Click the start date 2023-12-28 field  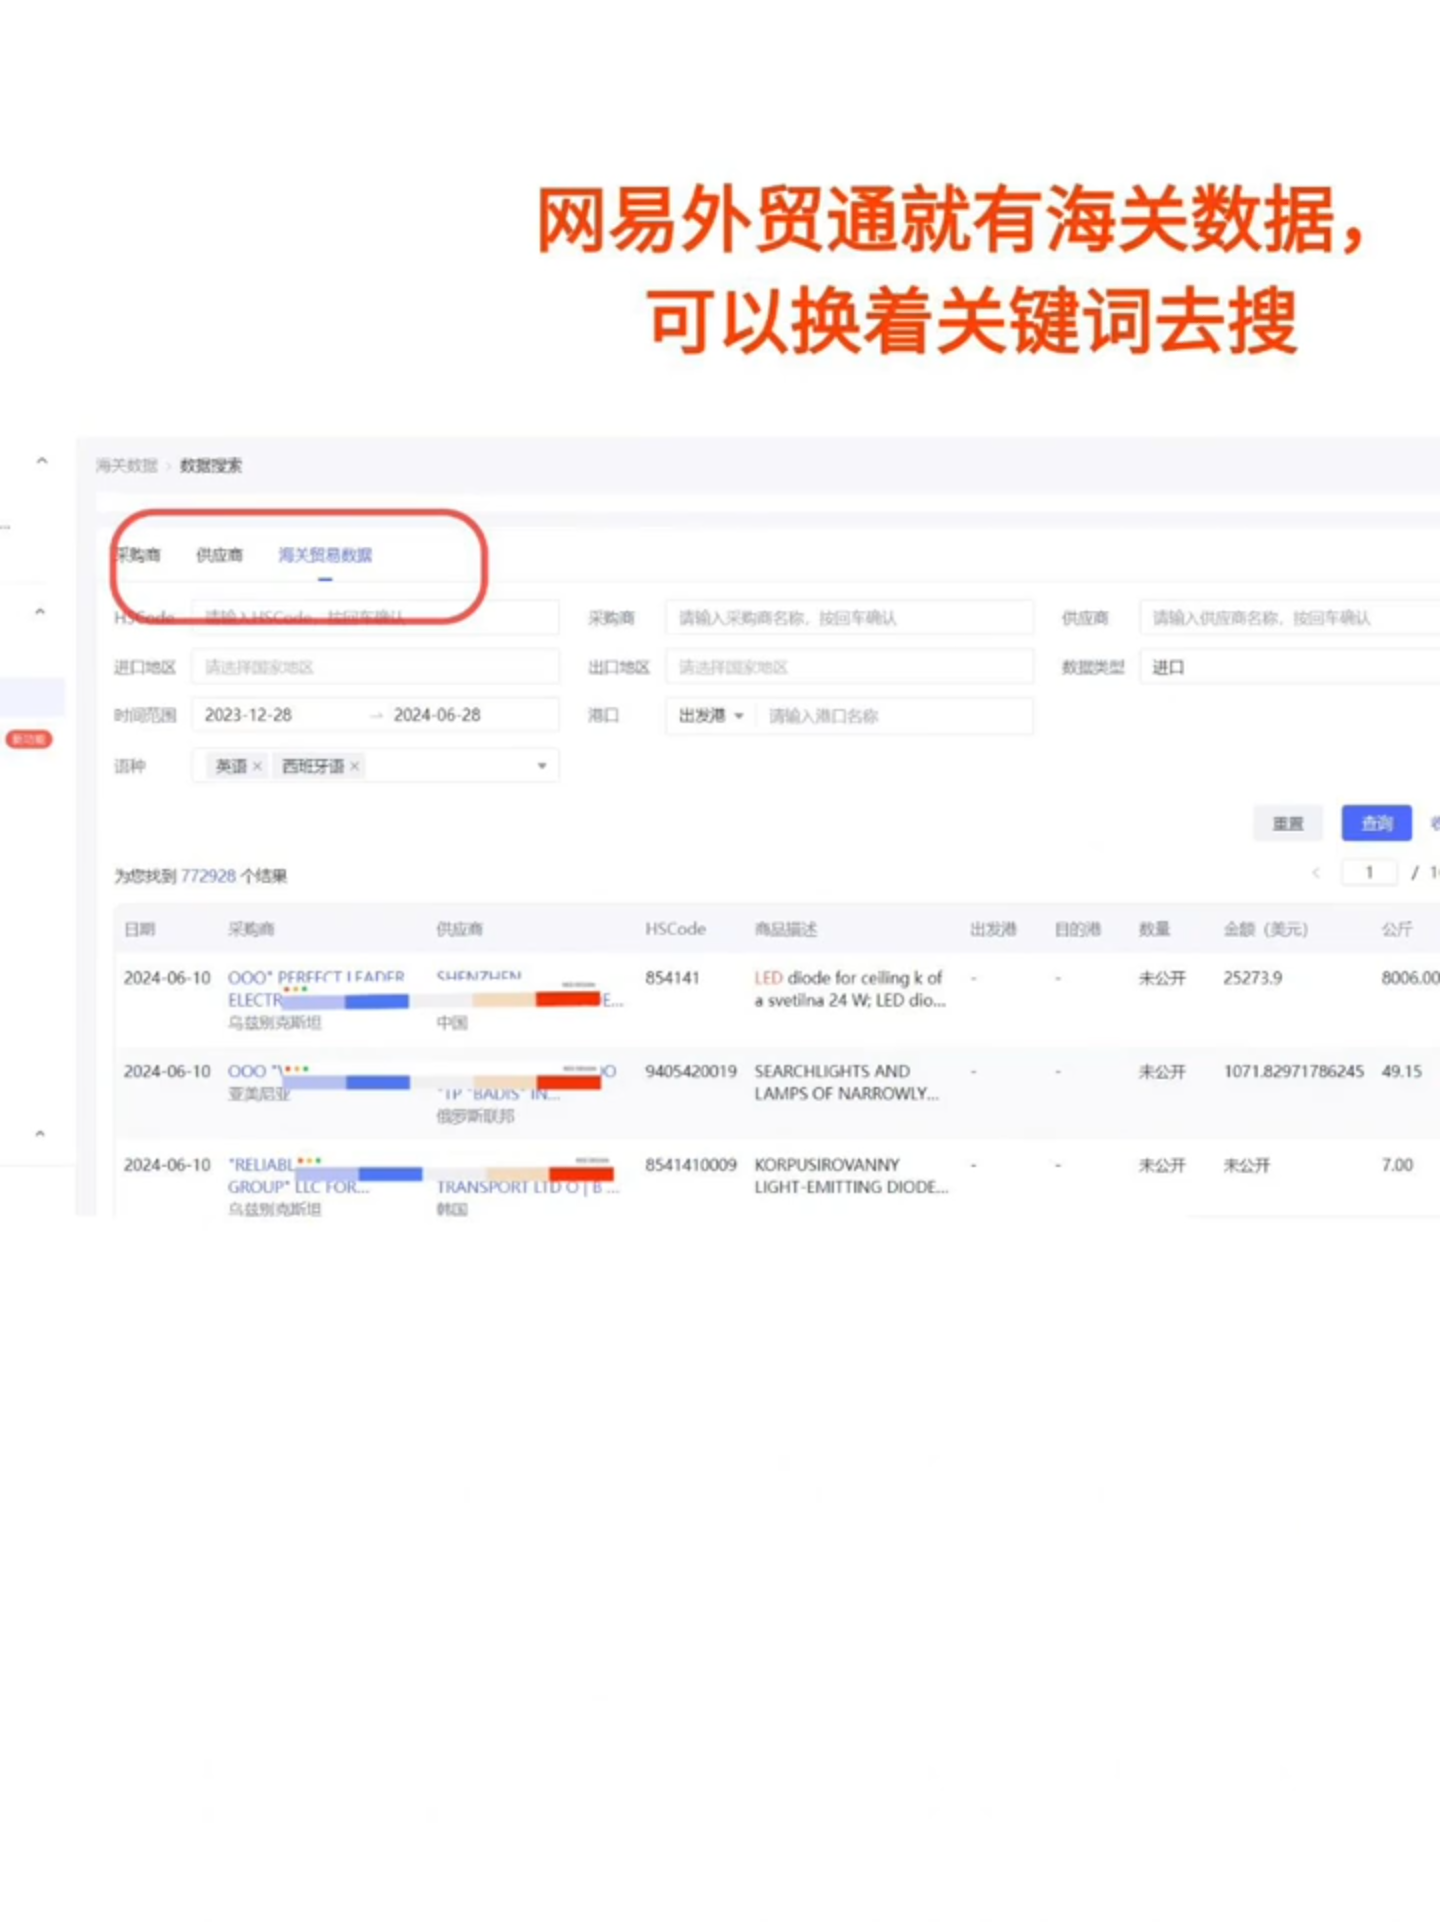pos(248,715)
